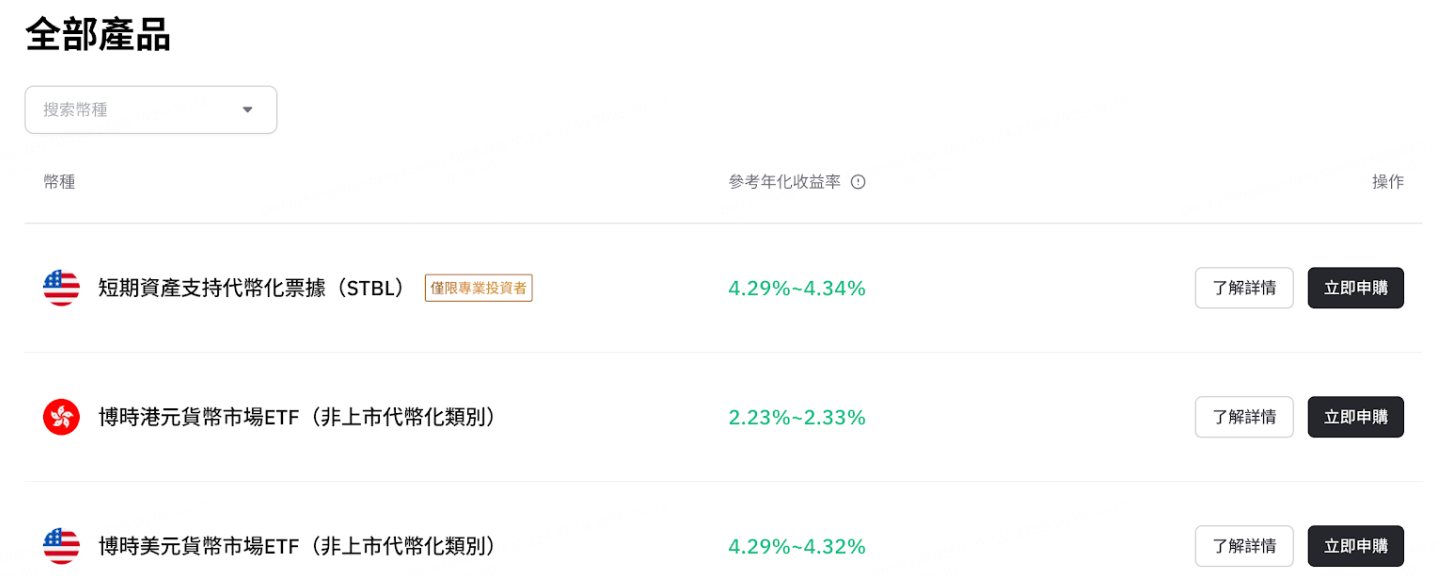This screenshot has width=1438, height=577.
Task: Click the US flag icon beside STBL product
Action: click(x=60, y=288)
